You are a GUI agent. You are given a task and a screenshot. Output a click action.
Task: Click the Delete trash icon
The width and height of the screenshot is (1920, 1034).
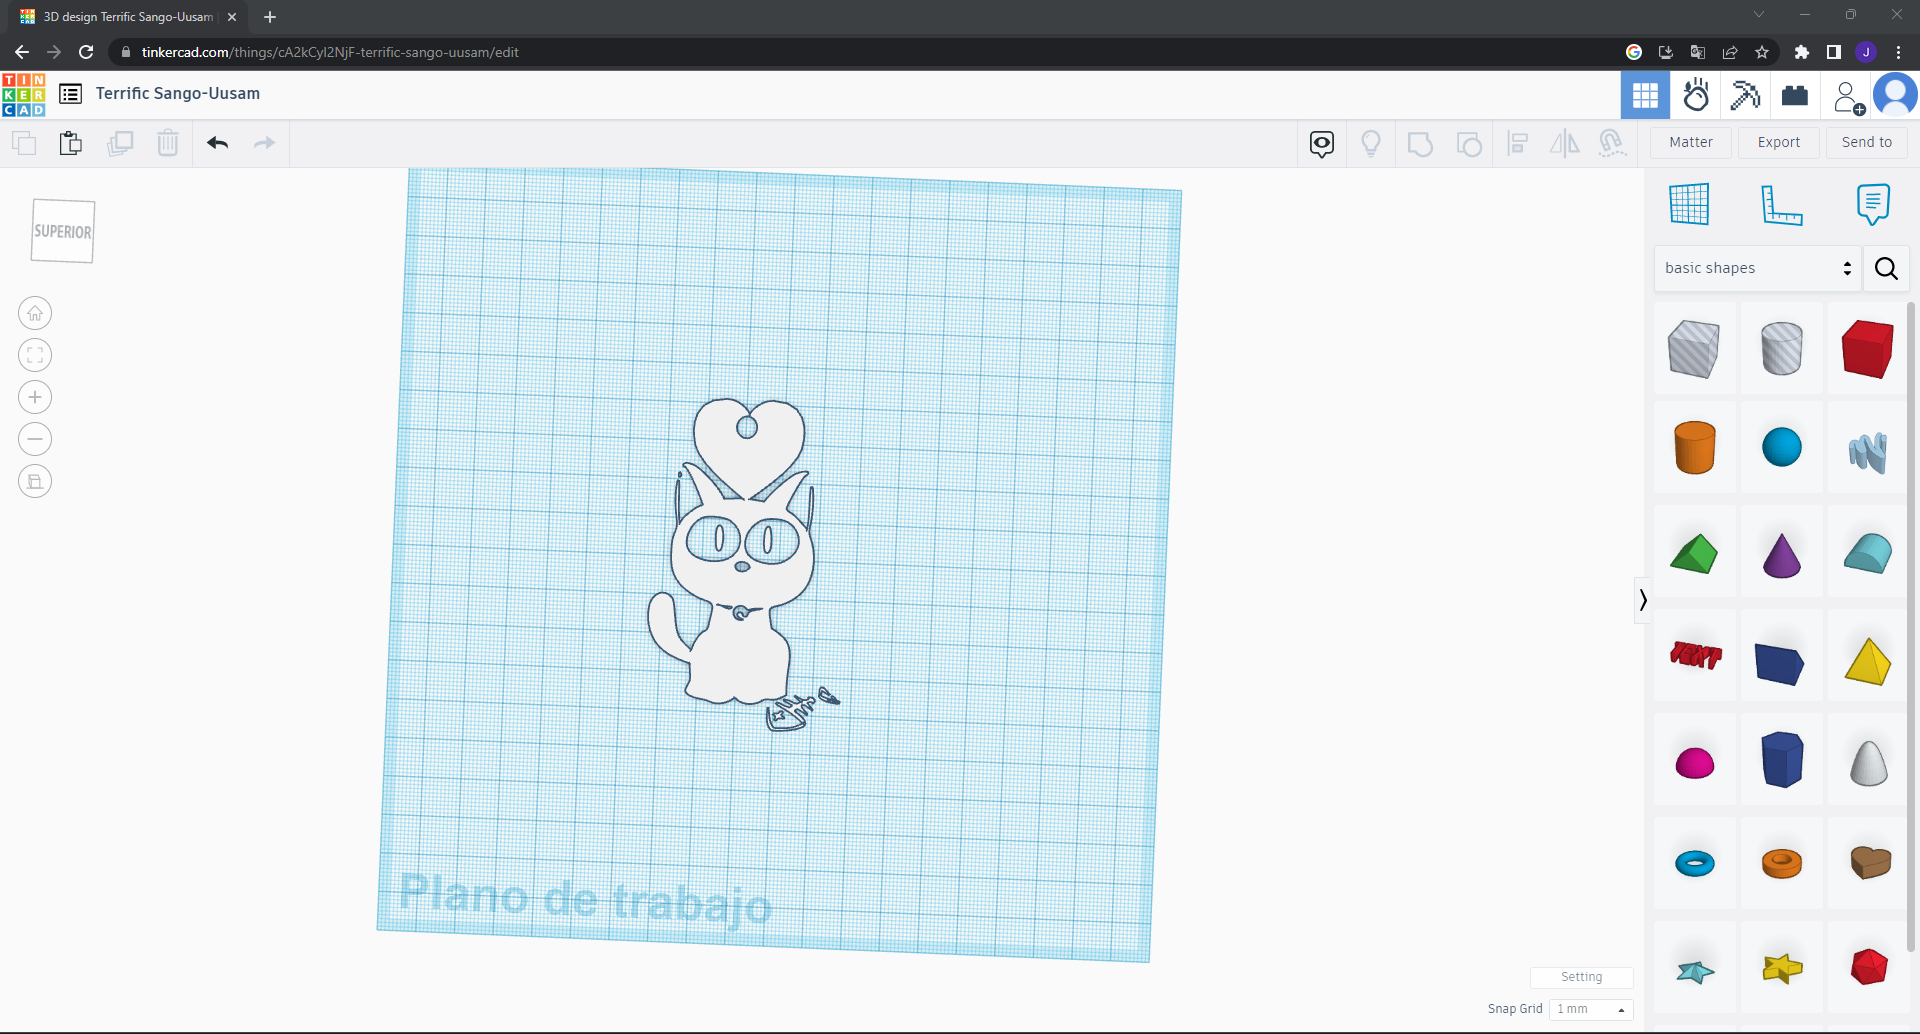point(168,143)
